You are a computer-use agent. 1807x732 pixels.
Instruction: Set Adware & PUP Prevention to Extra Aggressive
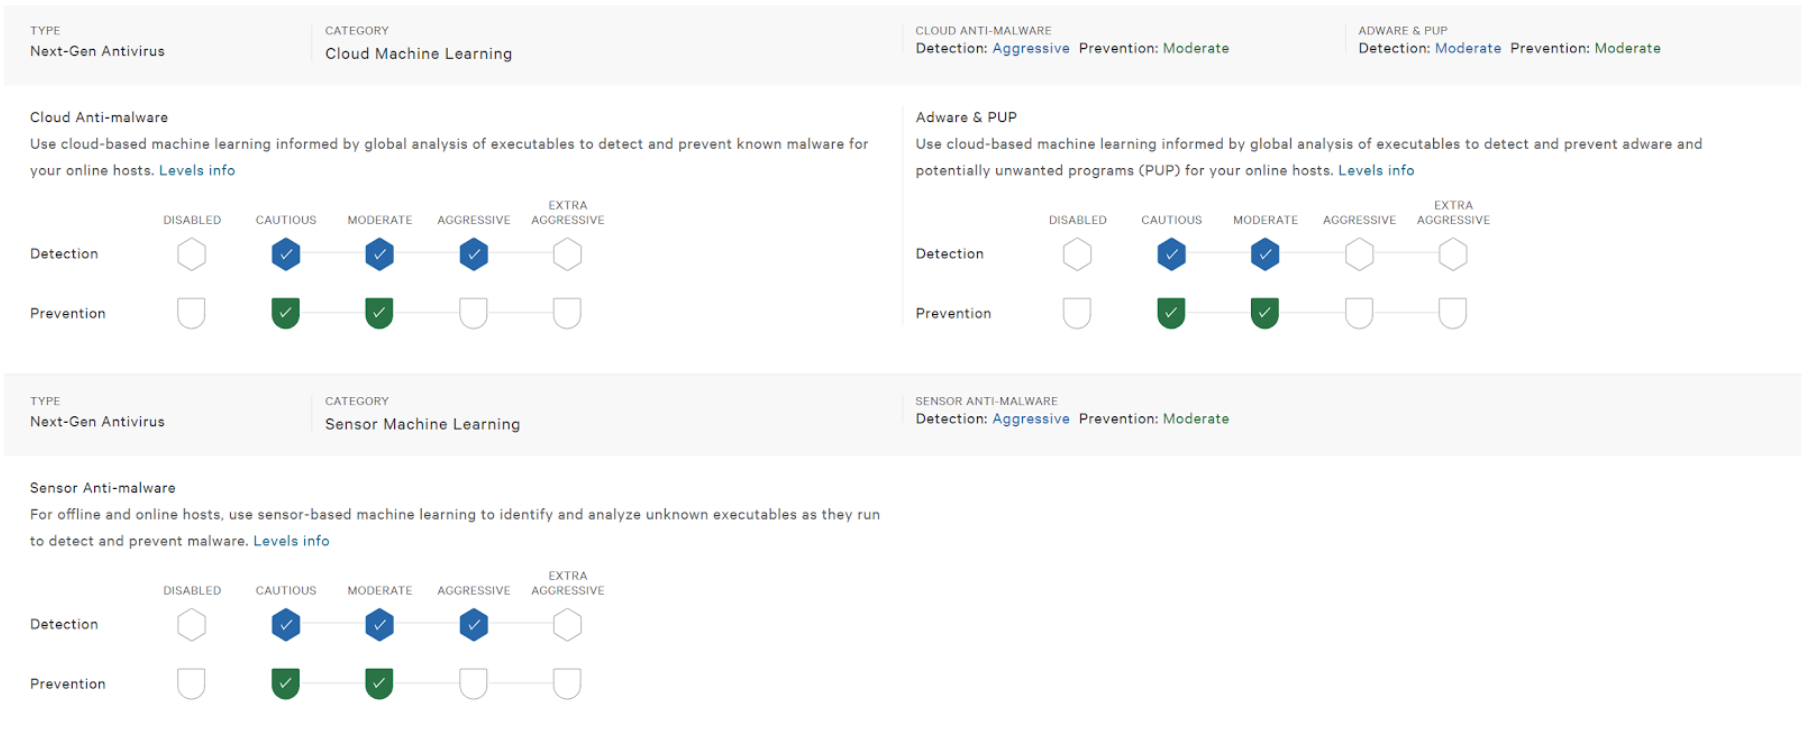1453,313
